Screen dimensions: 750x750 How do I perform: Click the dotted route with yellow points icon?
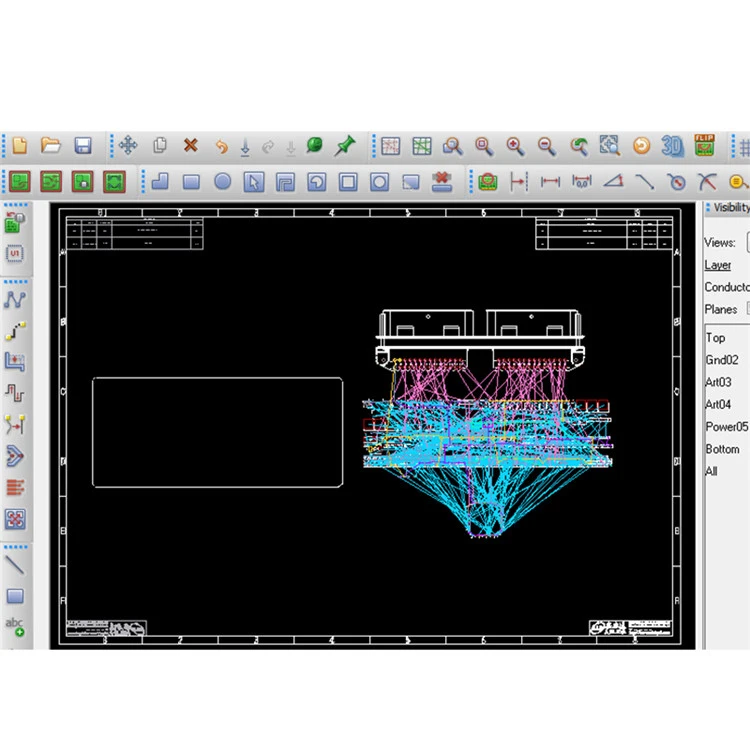15,331
